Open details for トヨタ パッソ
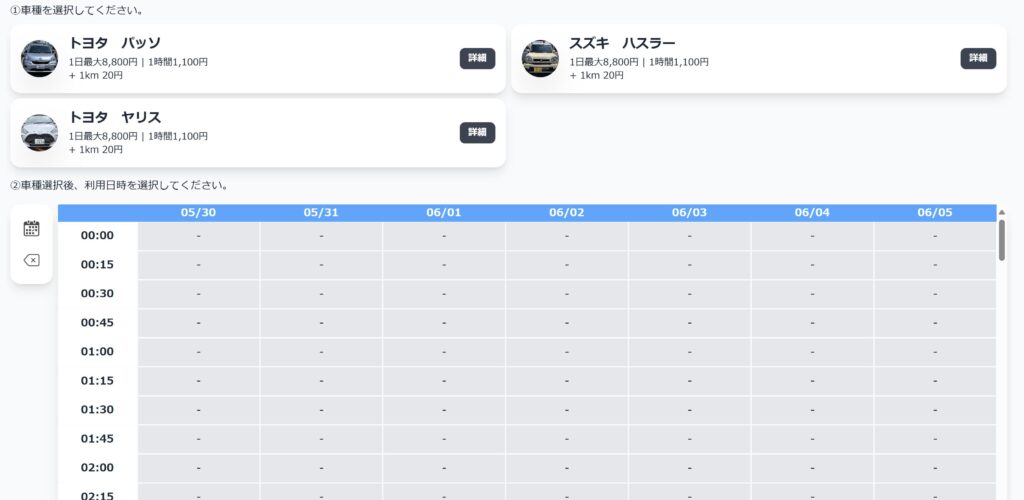Image resolution: width=1024 pixels, height=500 pixels. 477,58
